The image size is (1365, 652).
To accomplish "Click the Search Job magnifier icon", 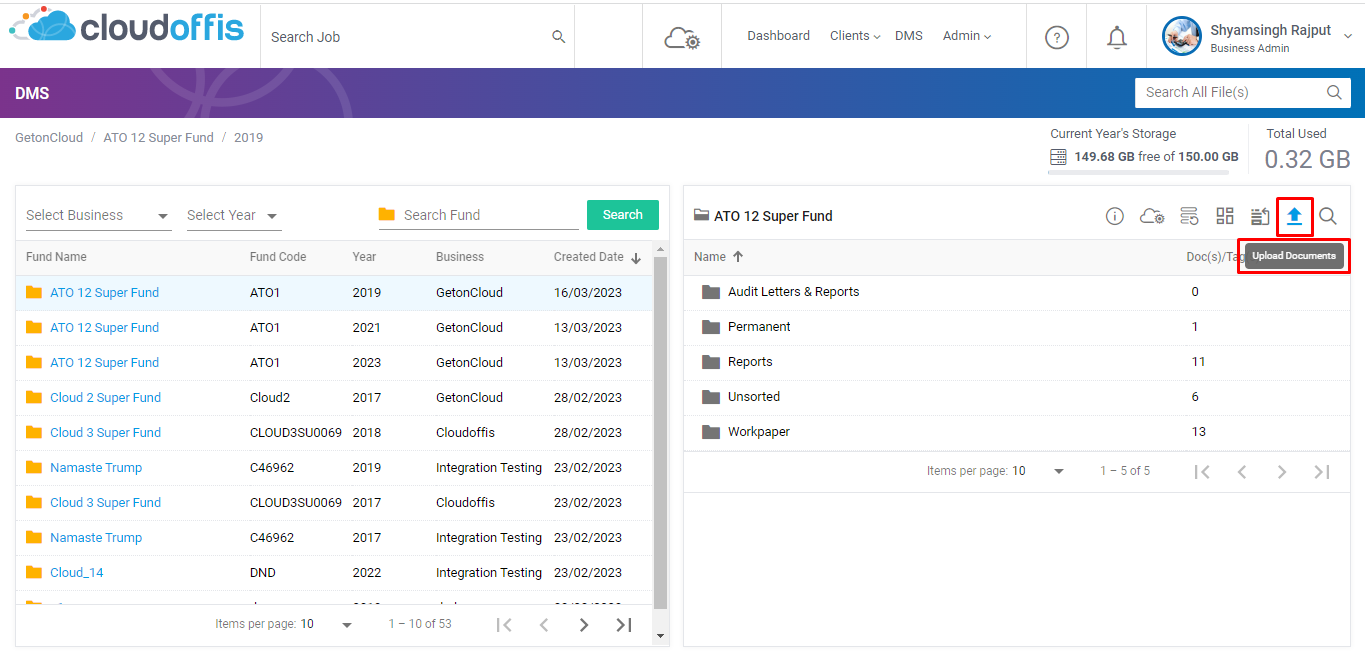I will click(559, 37).
